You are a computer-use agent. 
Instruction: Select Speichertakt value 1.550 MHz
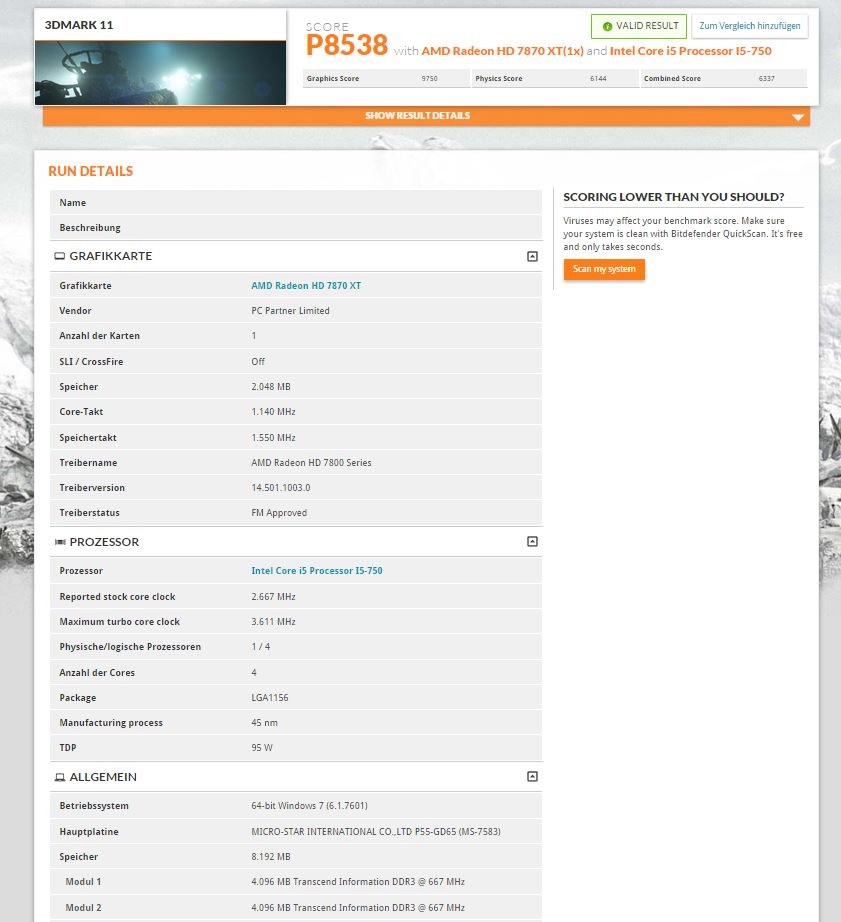click(x=273, y=438)
